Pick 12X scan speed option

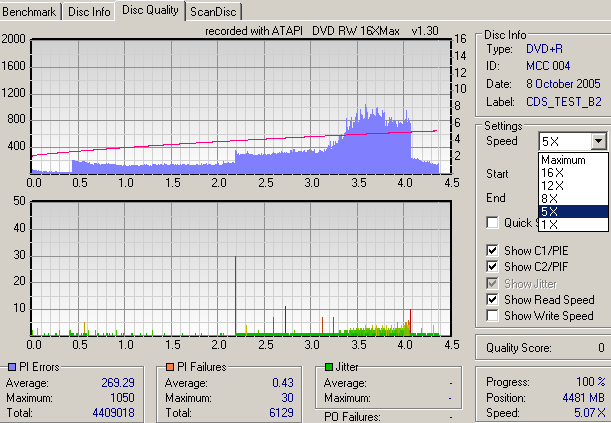pyautogui.click(x=552, y=185)
